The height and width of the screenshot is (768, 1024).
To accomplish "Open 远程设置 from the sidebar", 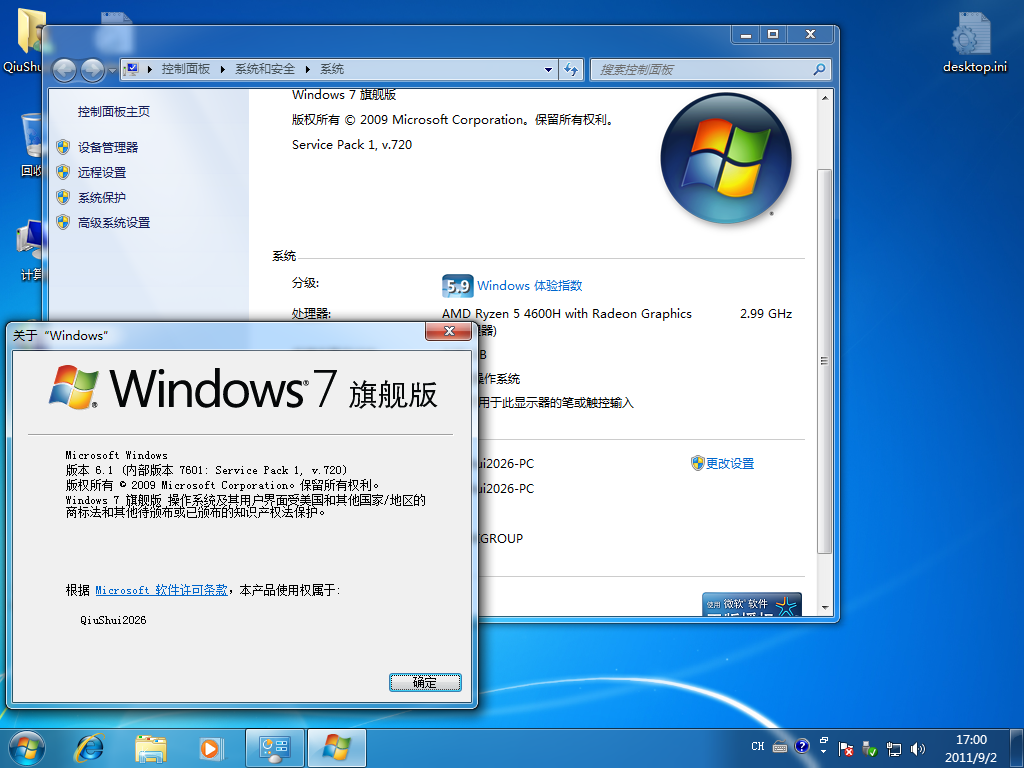I will (102, 172).
